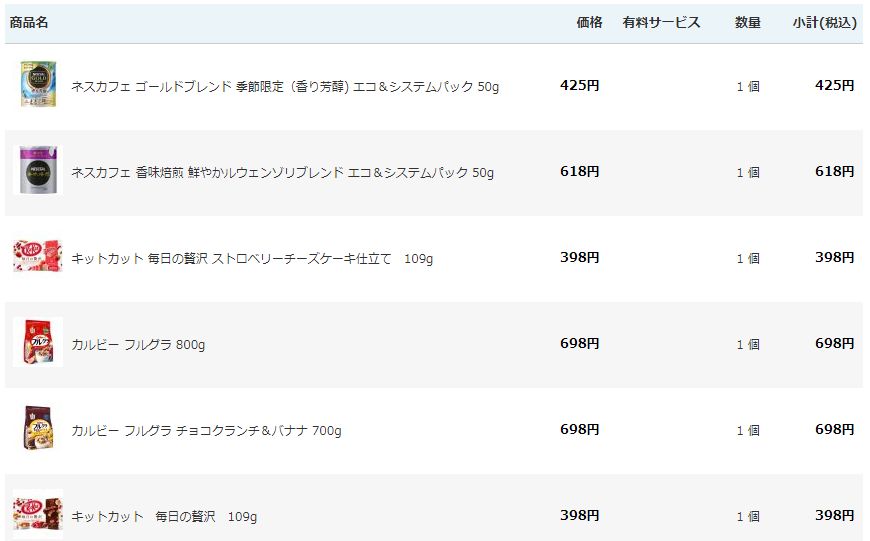This screenshot has height=541, width=870.
Task: Click the 618円 subtotal for 香味焙煎
Action: 834,172
